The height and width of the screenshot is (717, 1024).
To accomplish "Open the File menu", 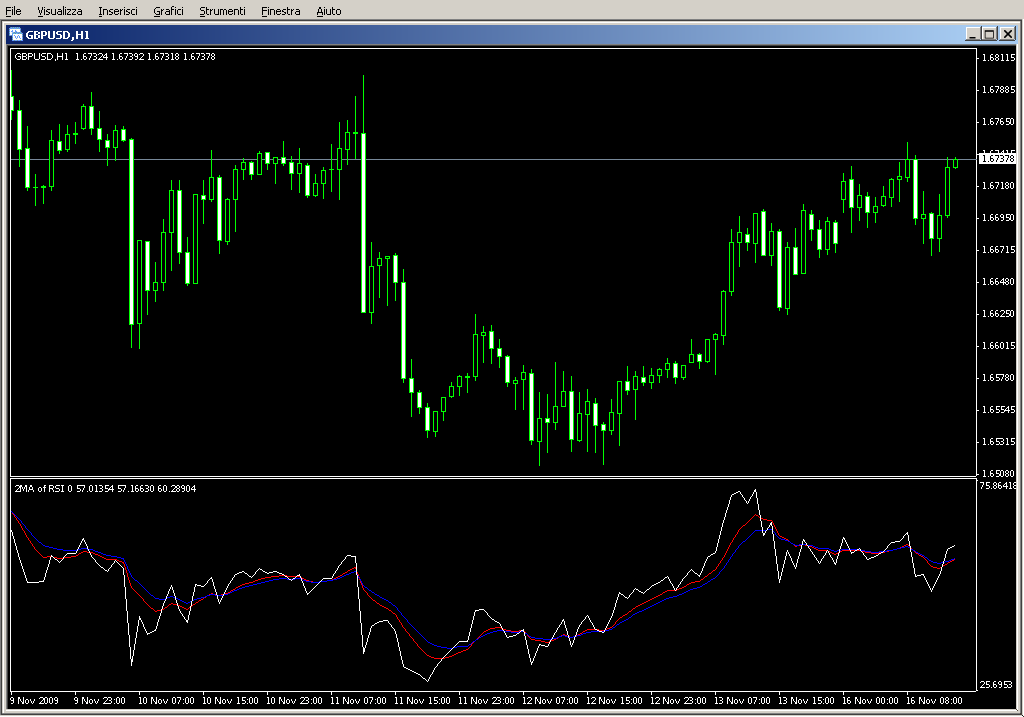I will click(13, 11).
